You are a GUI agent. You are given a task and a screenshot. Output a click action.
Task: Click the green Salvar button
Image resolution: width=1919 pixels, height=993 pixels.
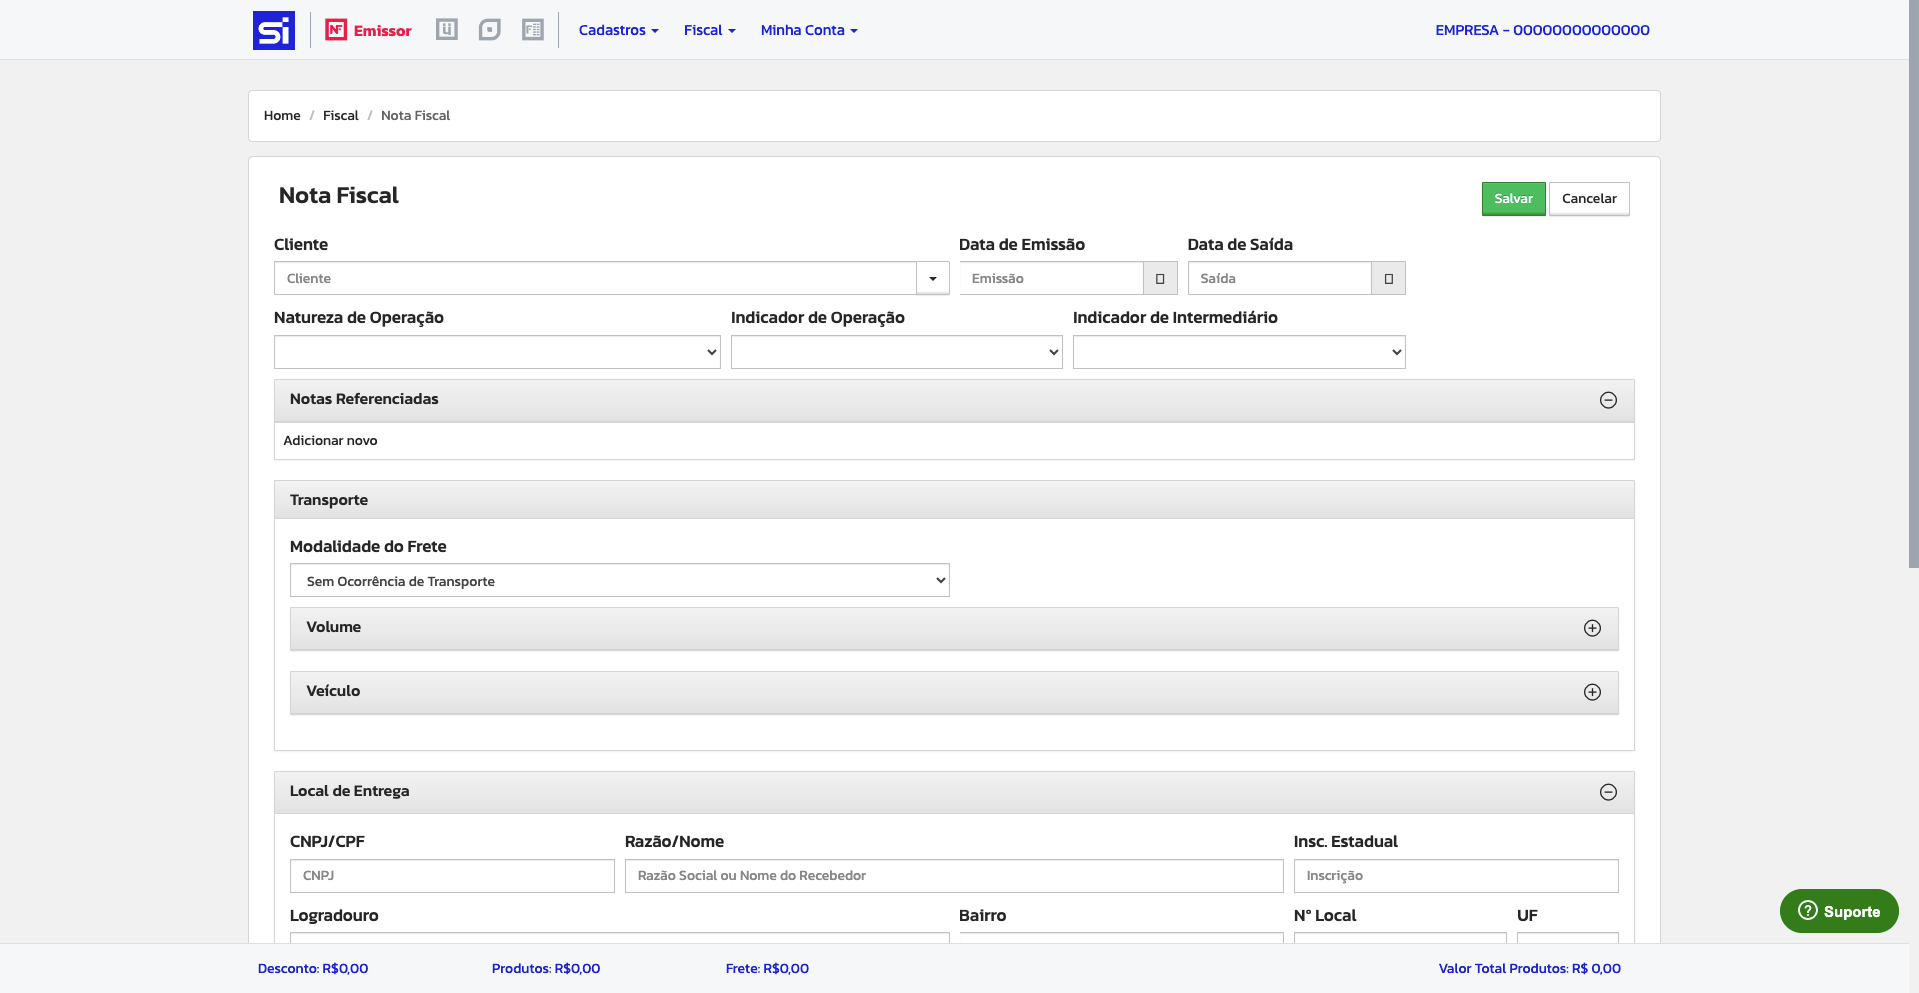pyautogui.click(x=1513, y=199)
